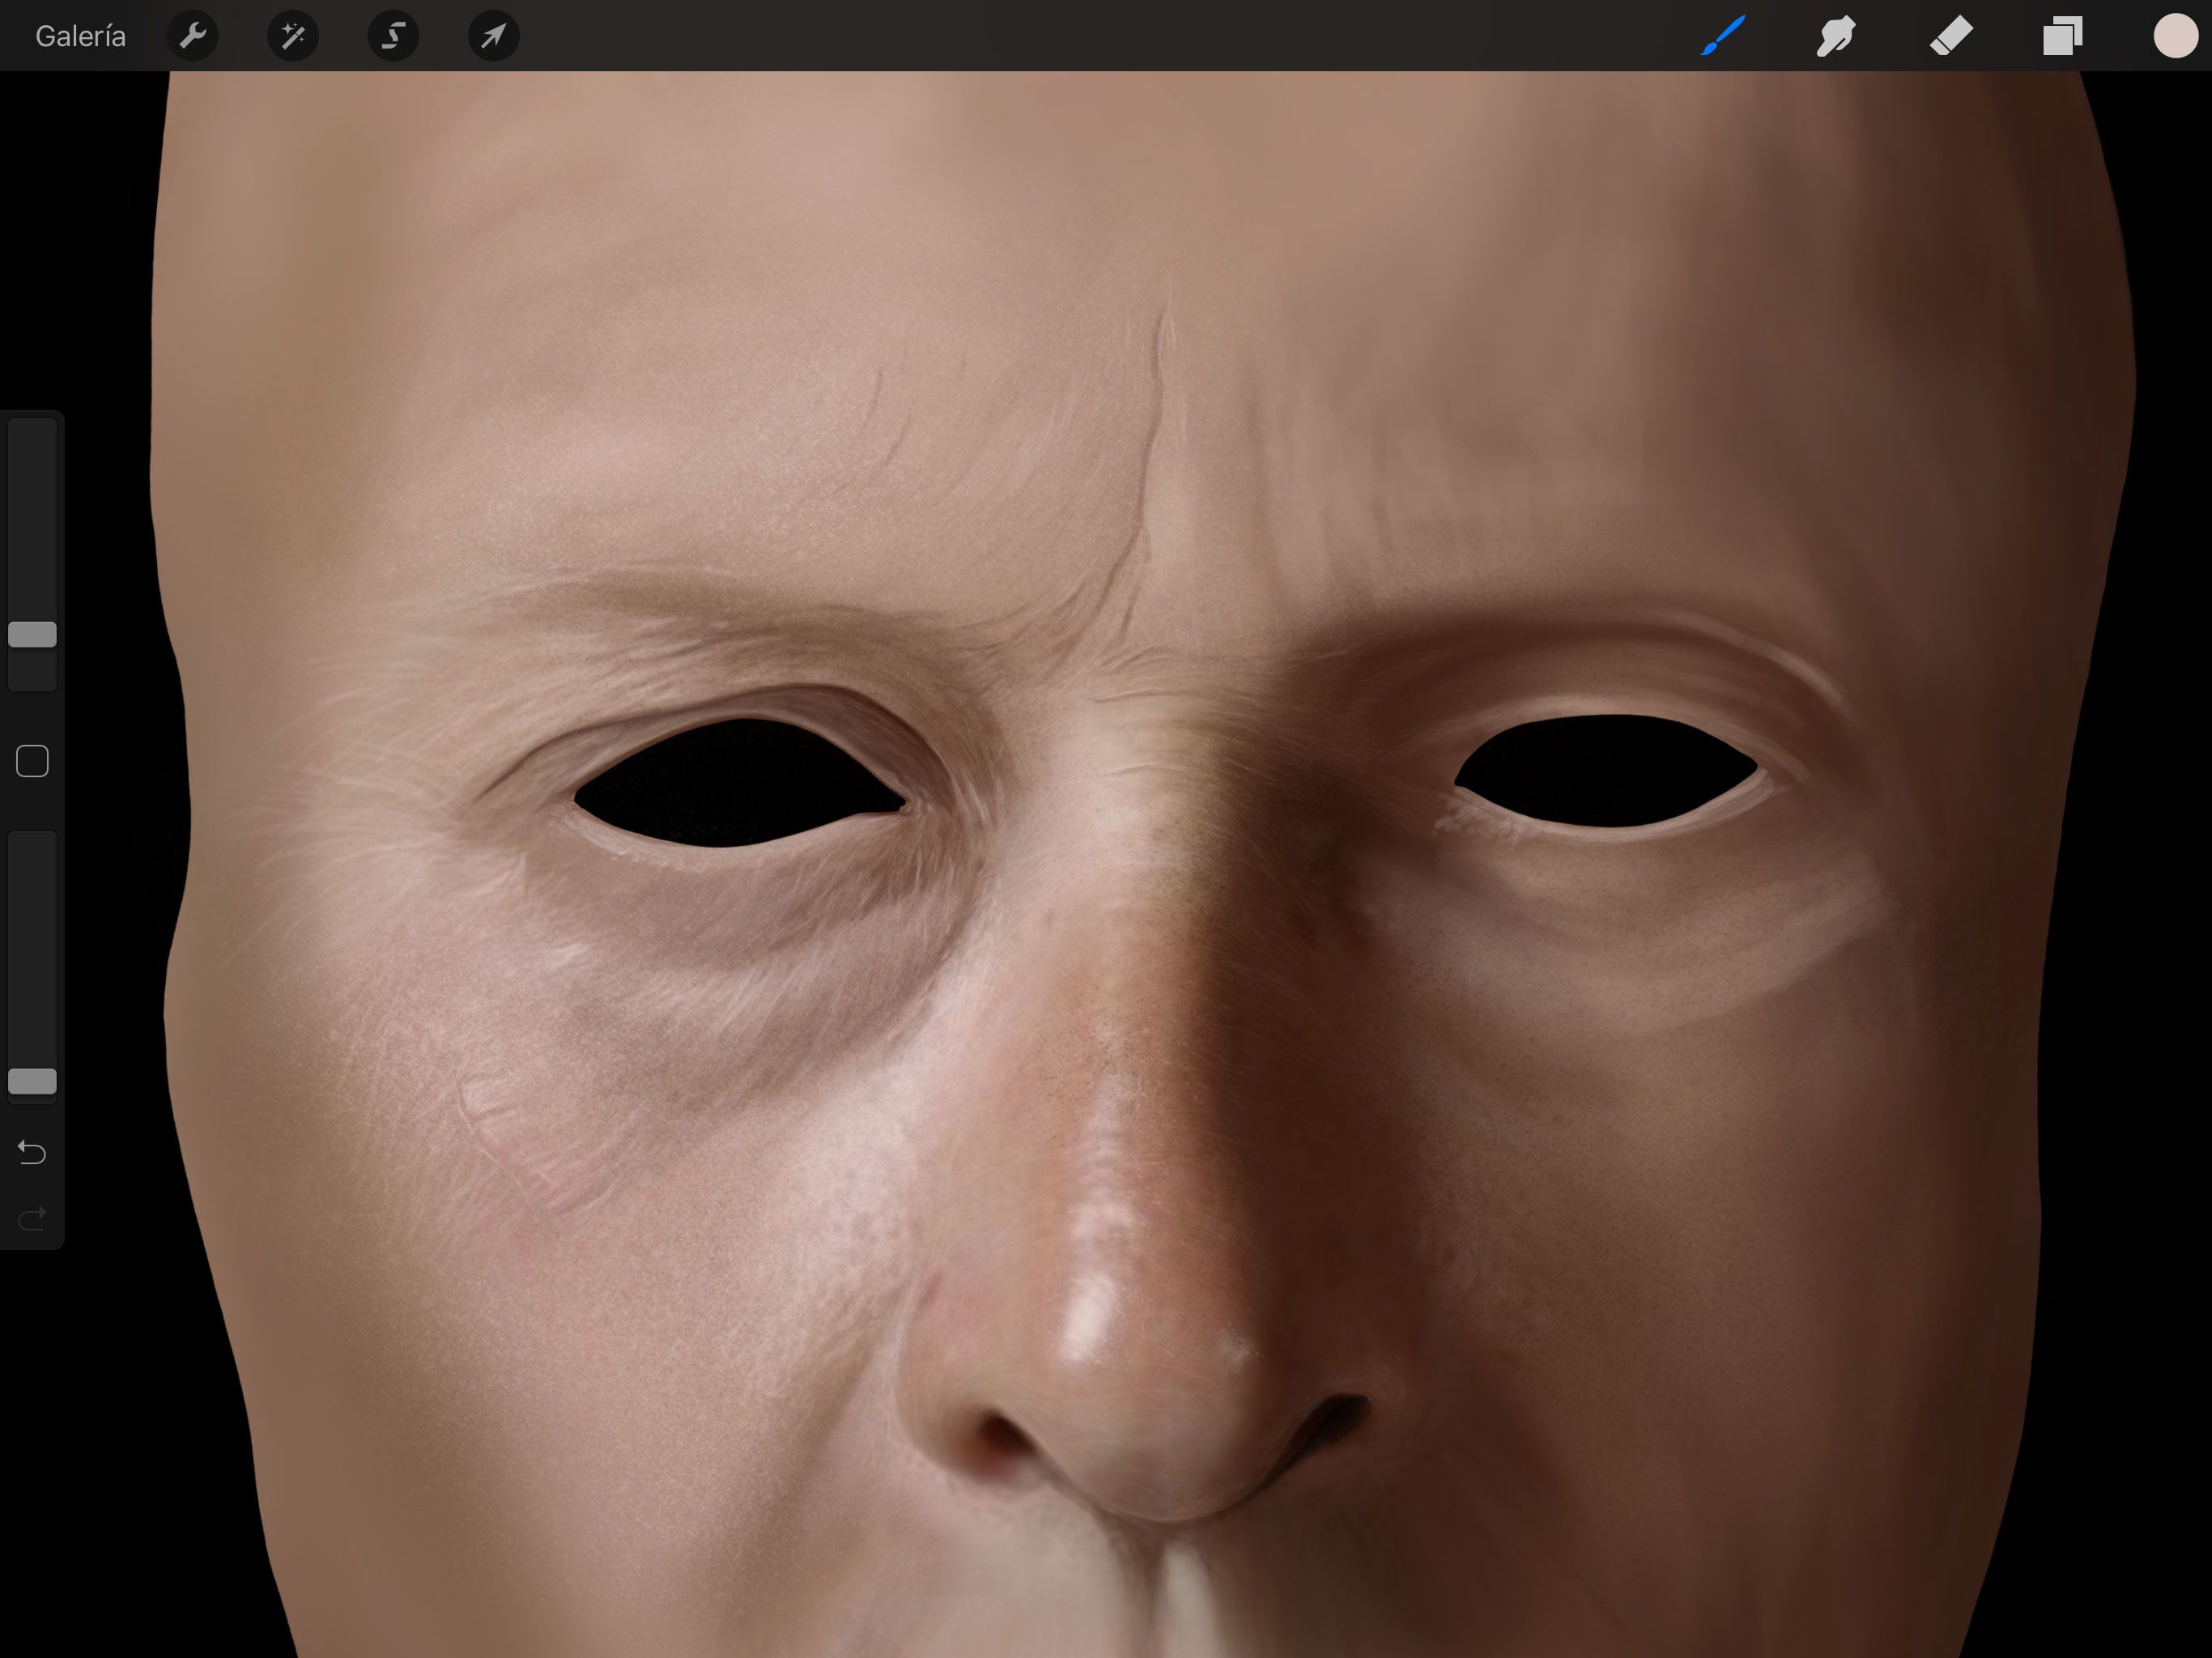
Task: Open the Actions wrench menu
Action: pos(193,36)
